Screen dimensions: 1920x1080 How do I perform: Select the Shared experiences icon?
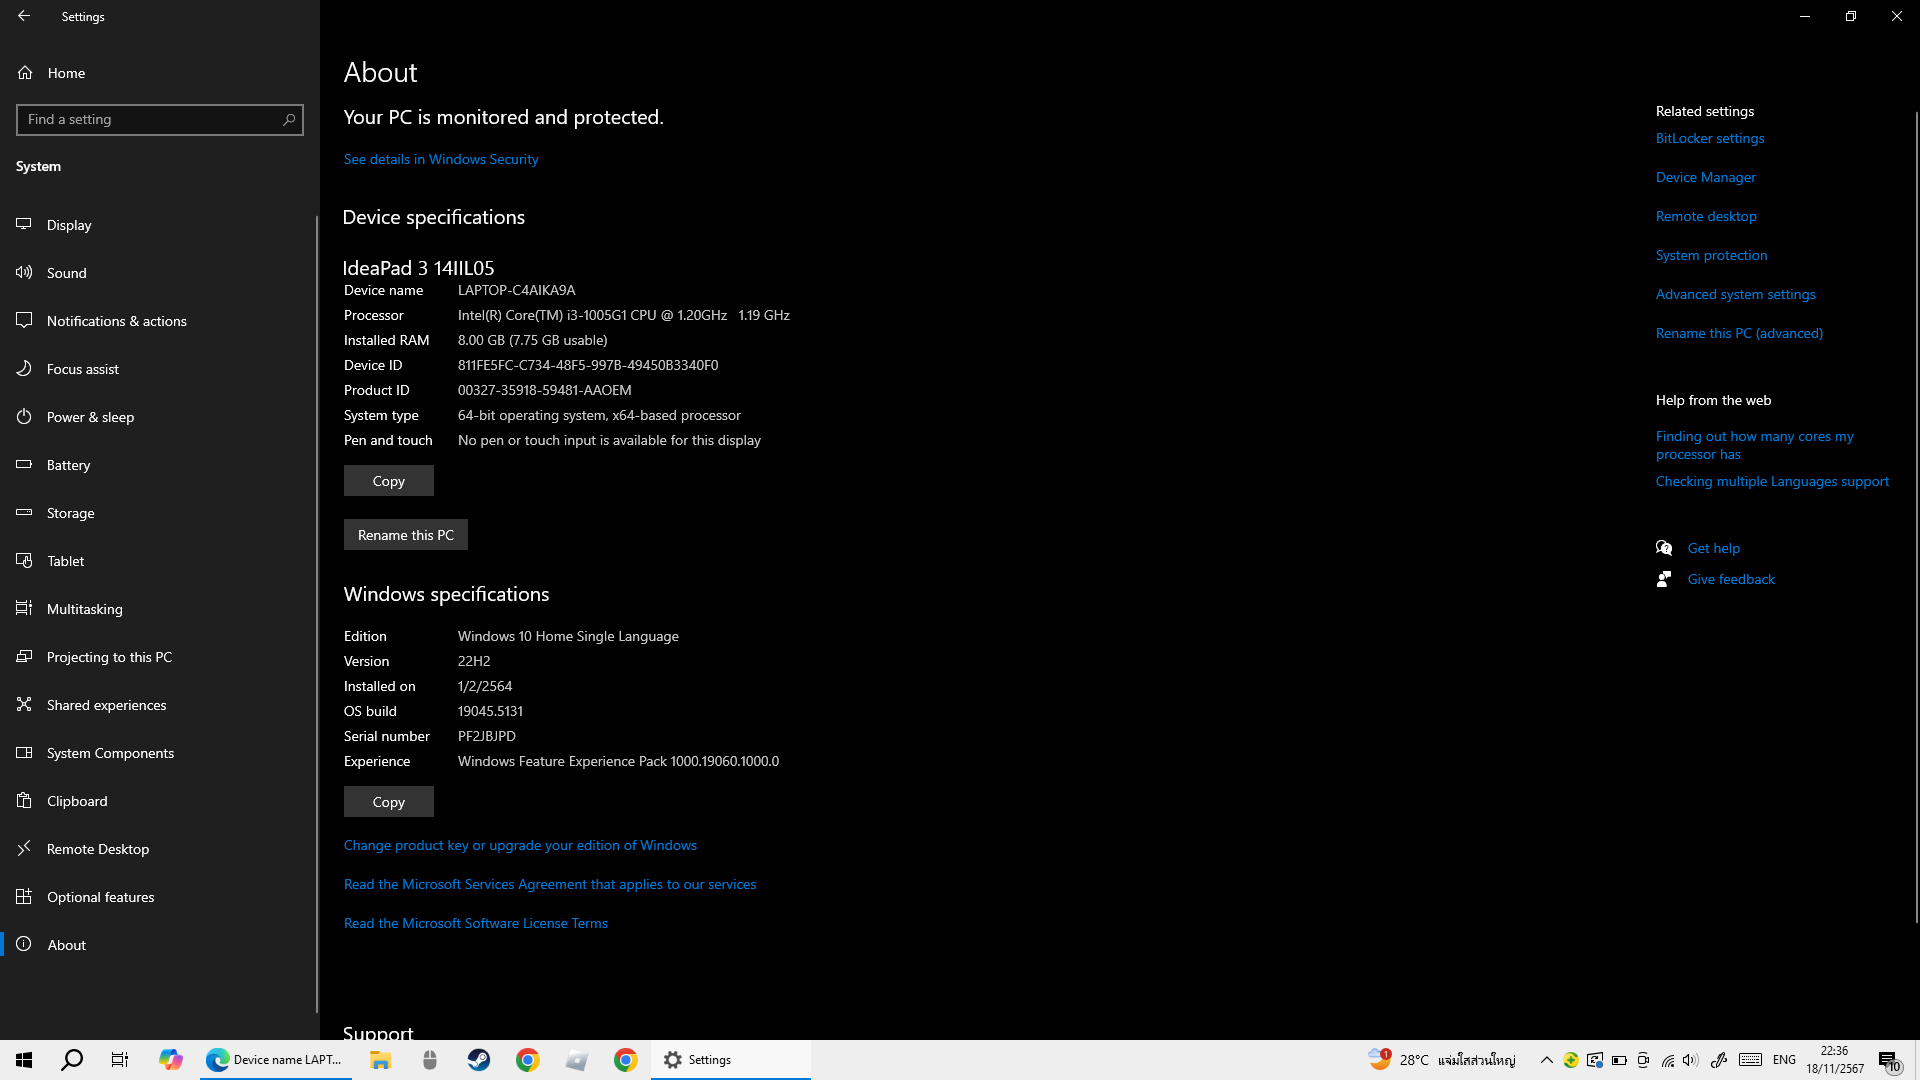pos(24,704)
